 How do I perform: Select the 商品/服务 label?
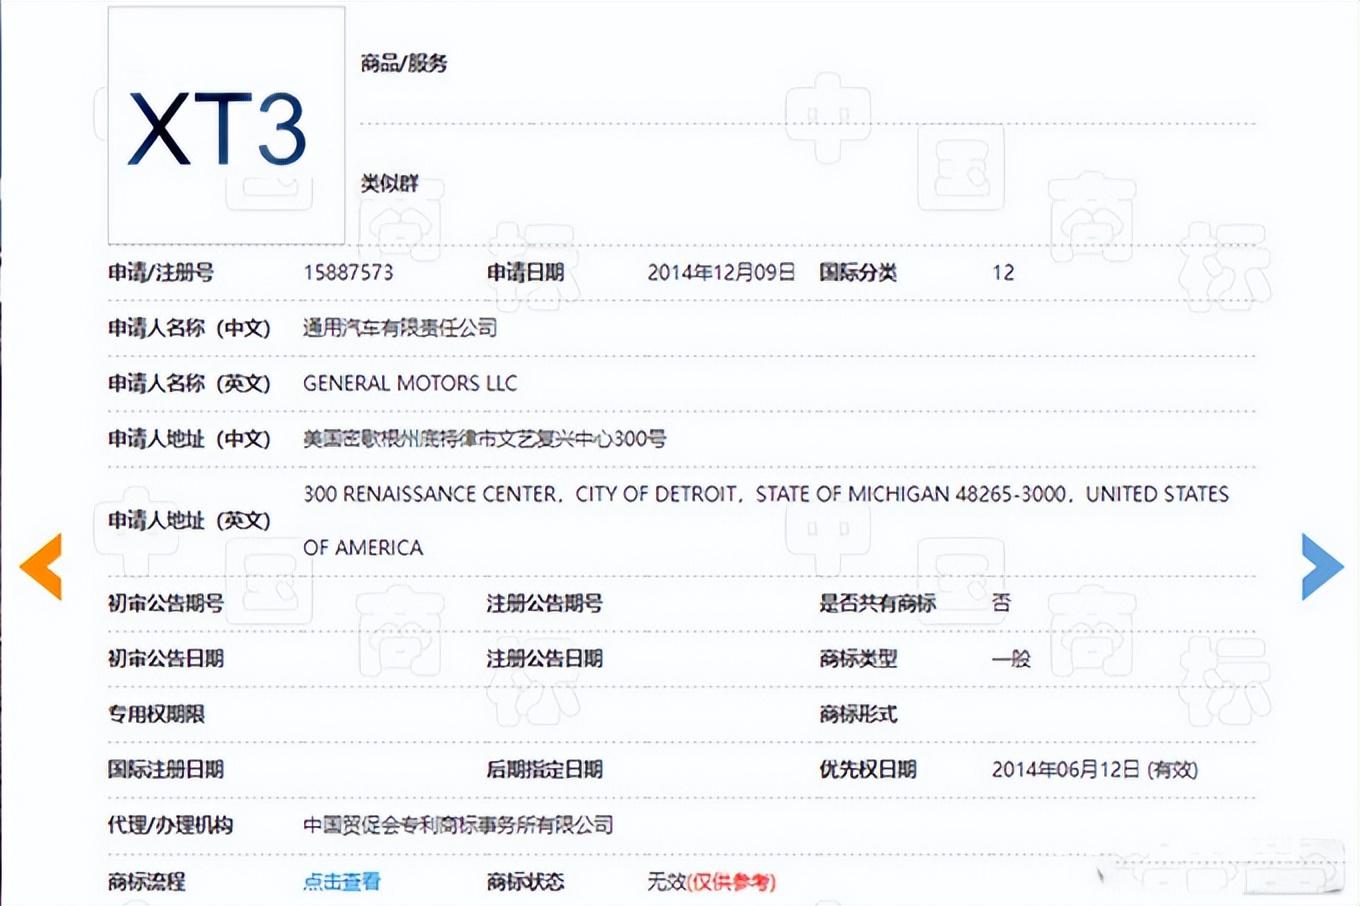(x=404, y=63)
